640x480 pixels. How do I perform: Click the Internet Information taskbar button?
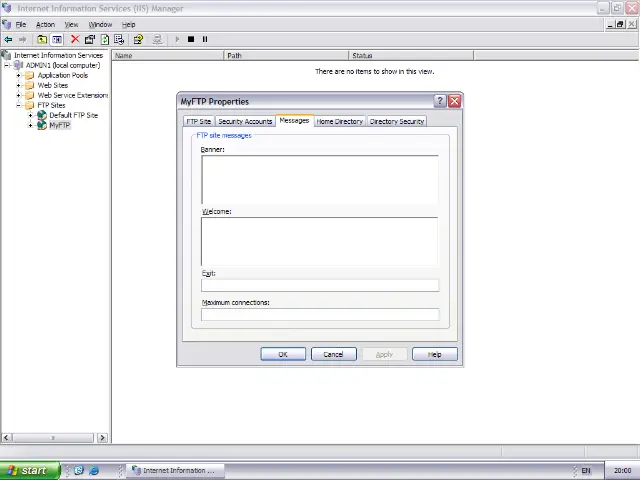(175, 471)
